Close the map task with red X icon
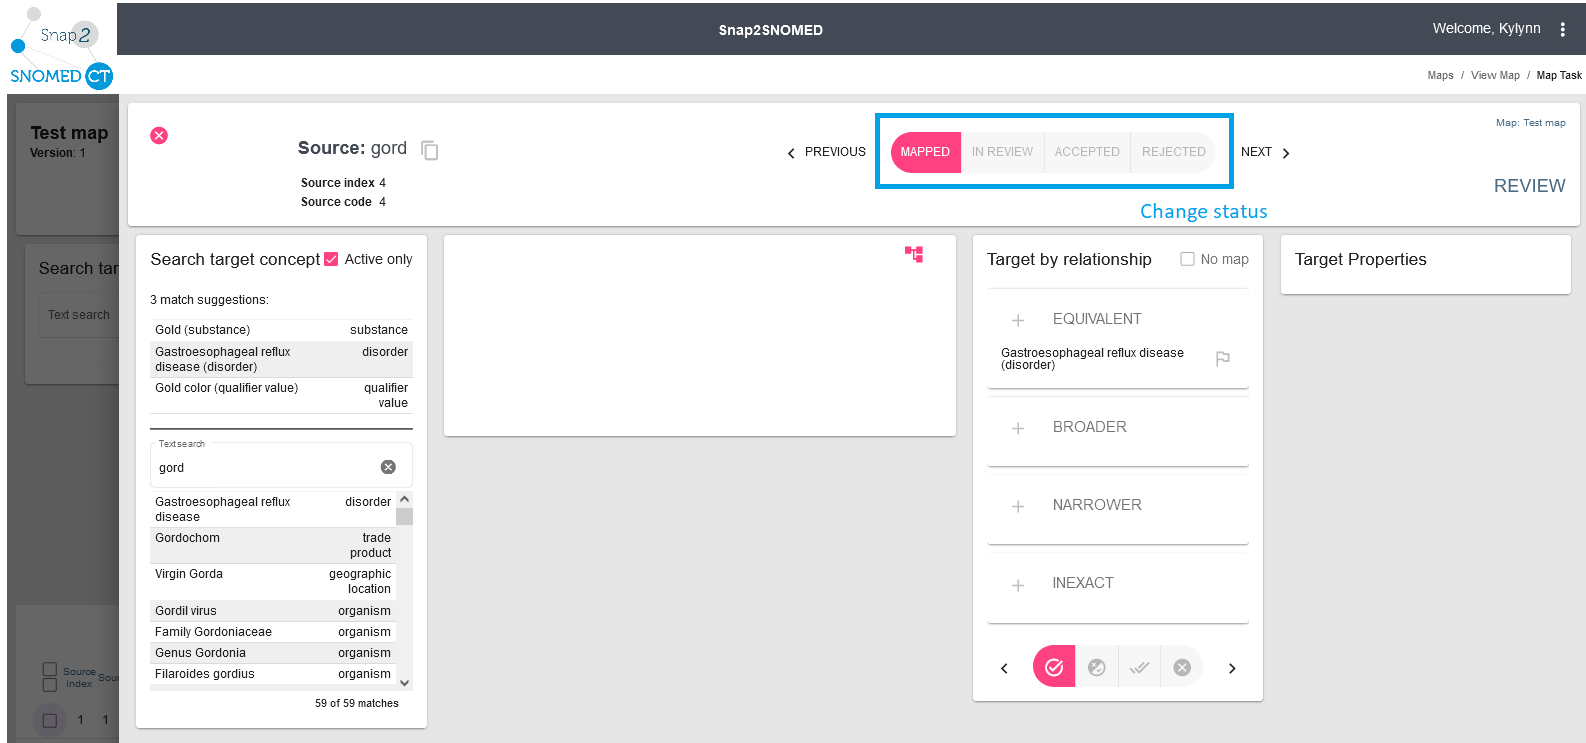Image resolution: width=1586 pixels, height=743 pixels. (159, 135)
